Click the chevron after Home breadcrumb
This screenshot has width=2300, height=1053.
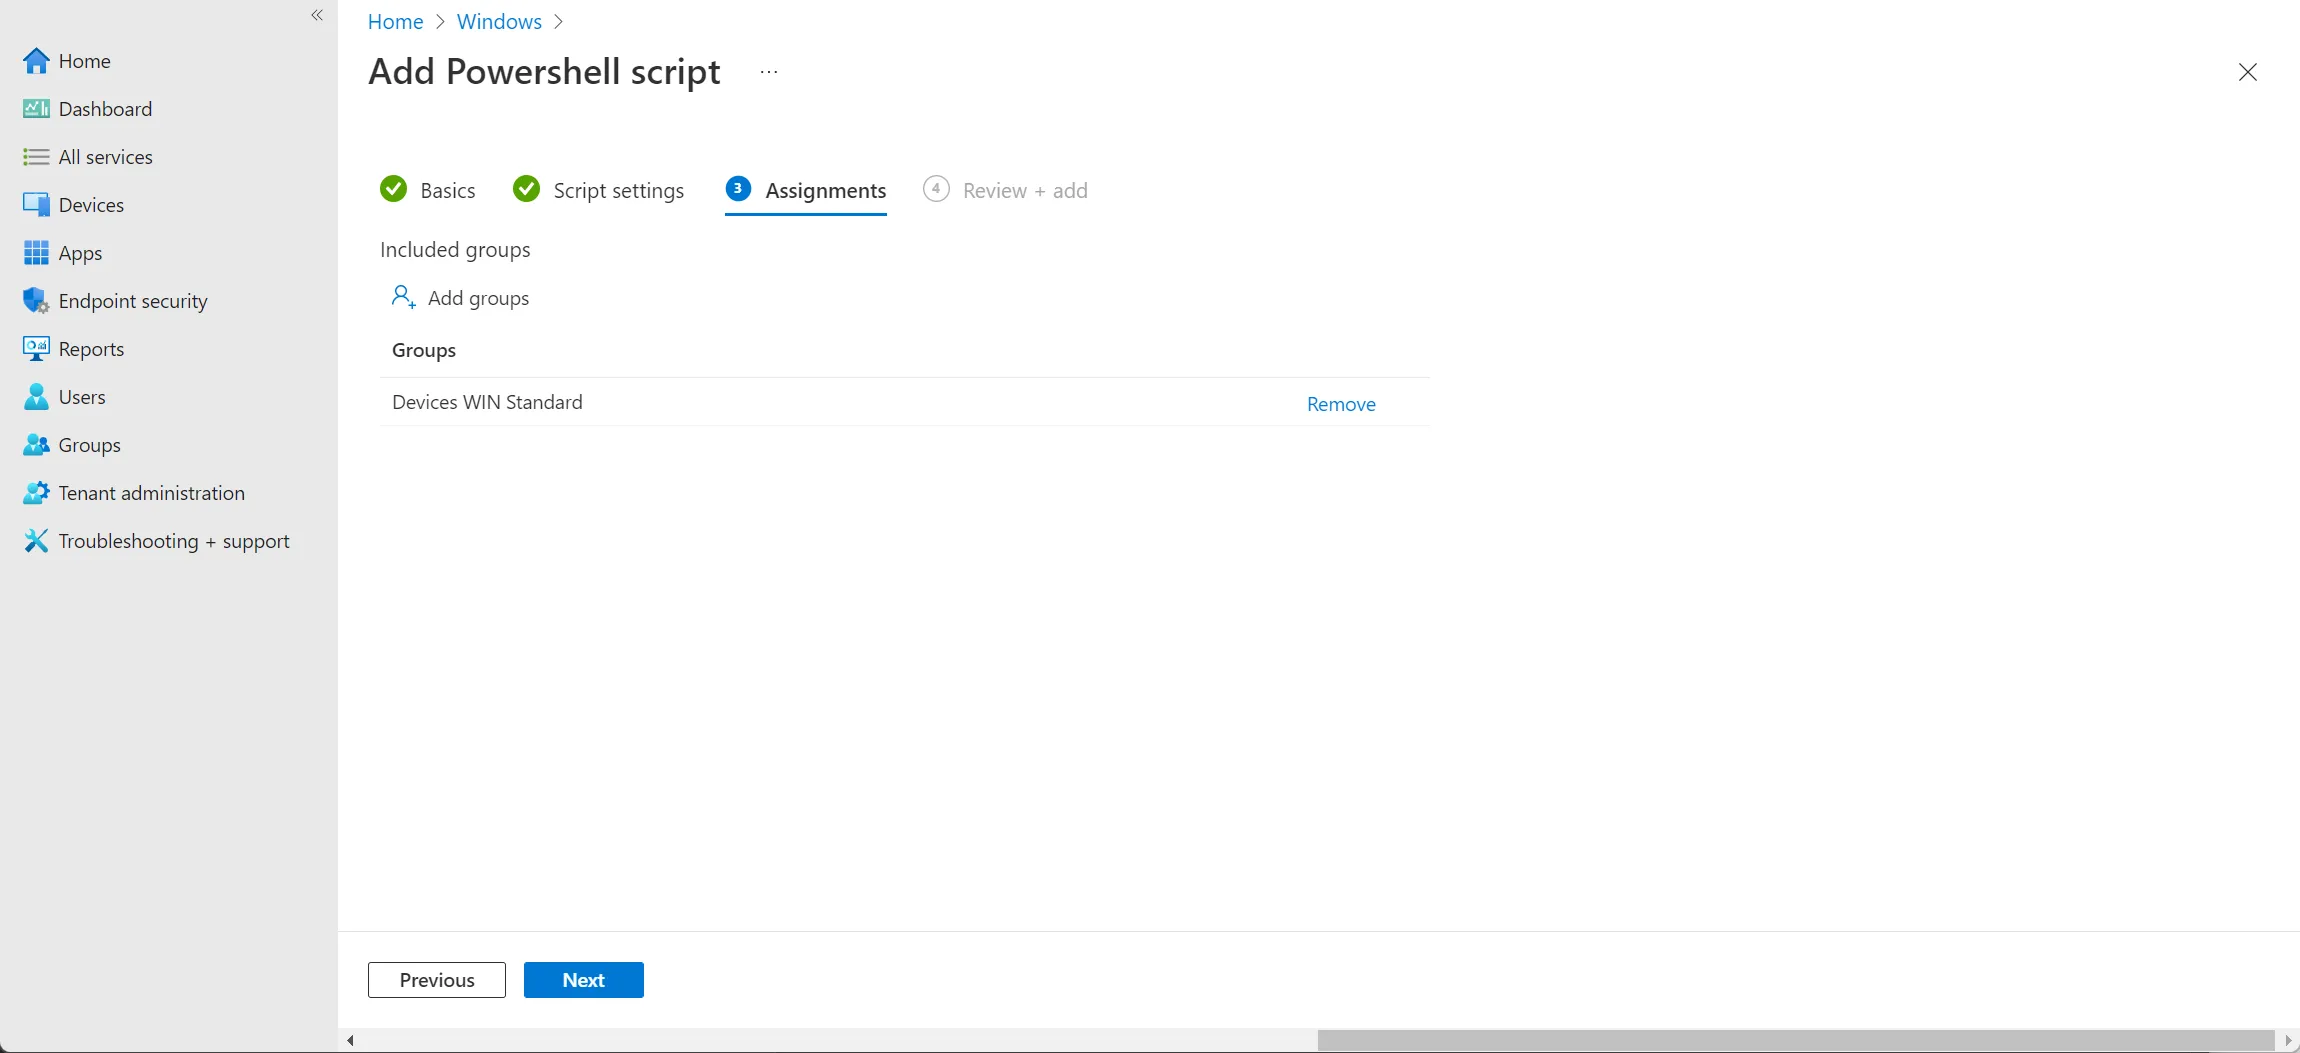pos(440,22)
